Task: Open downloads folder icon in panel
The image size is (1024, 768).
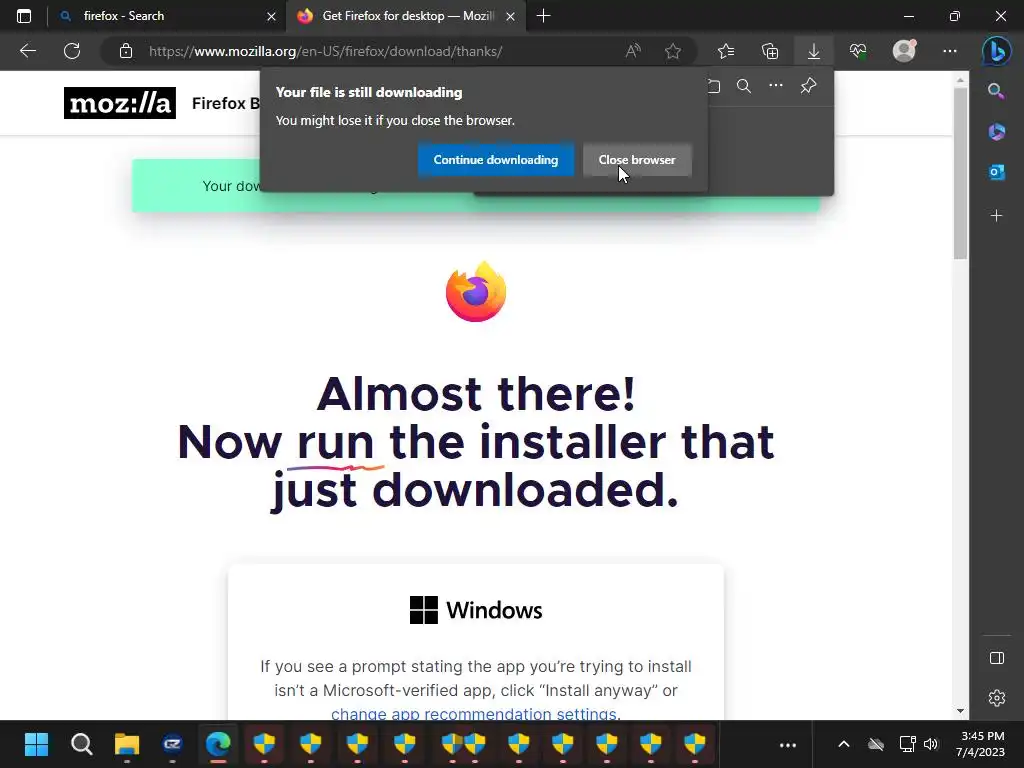Action: 714,86
